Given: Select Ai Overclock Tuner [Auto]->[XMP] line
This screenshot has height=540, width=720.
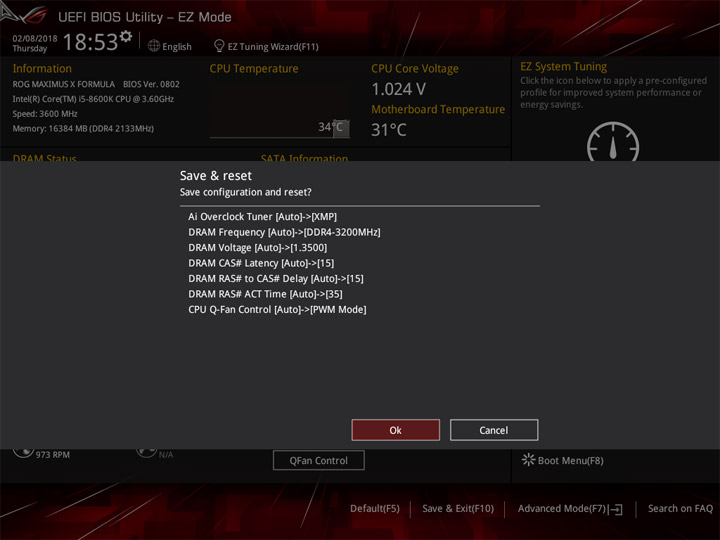Looking at the screenshot, I should pyautogui.click(x=262, y=216).
